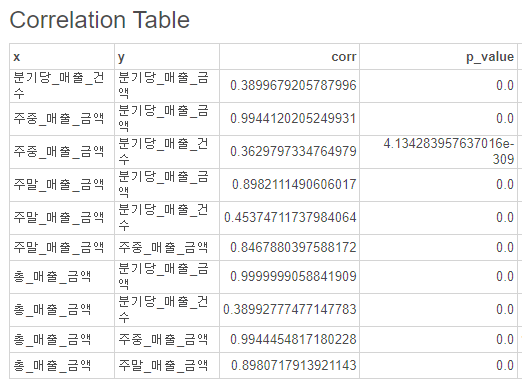
Task: Click corr value 0.38992777477147783
Action: [x=290, y=309]
